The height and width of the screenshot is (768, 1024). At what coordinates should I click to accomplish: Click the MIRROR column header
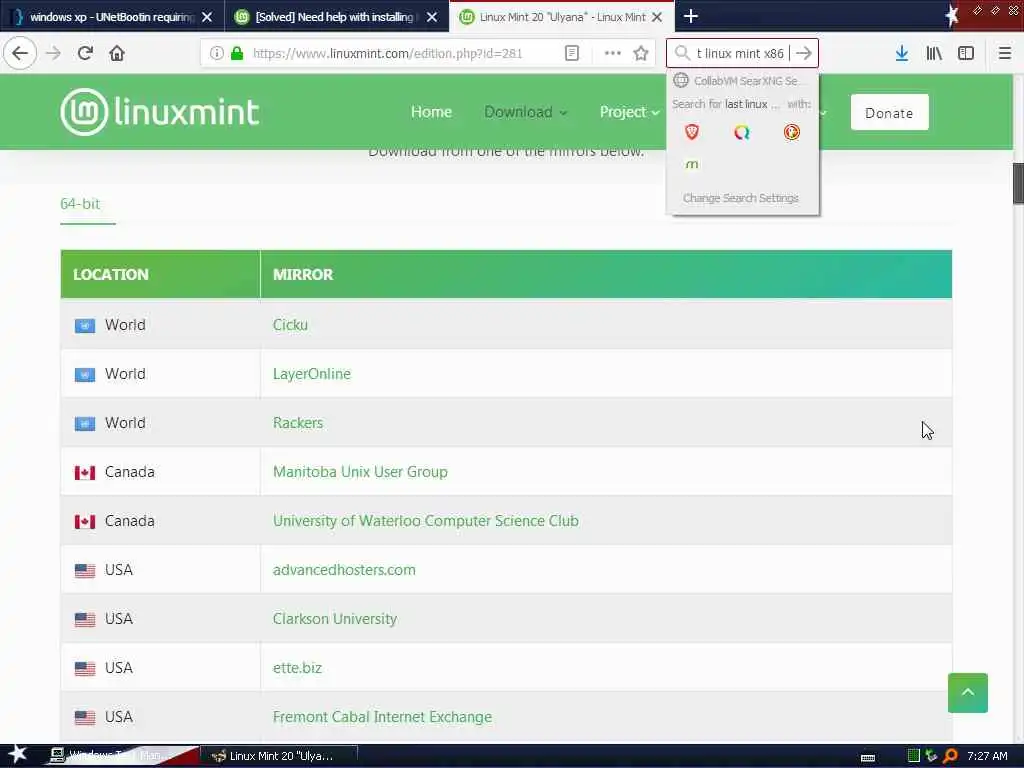(606, 274)
